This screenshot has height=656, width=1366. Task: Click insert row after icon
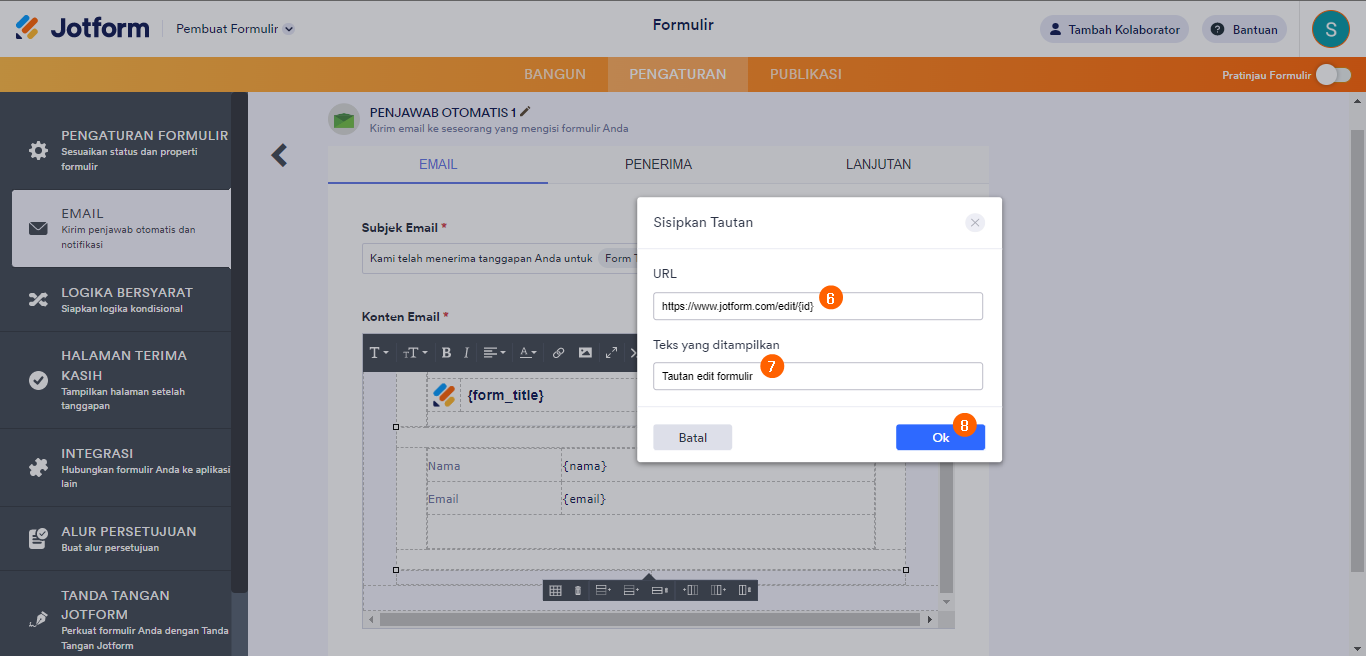(x=631, y=591)
